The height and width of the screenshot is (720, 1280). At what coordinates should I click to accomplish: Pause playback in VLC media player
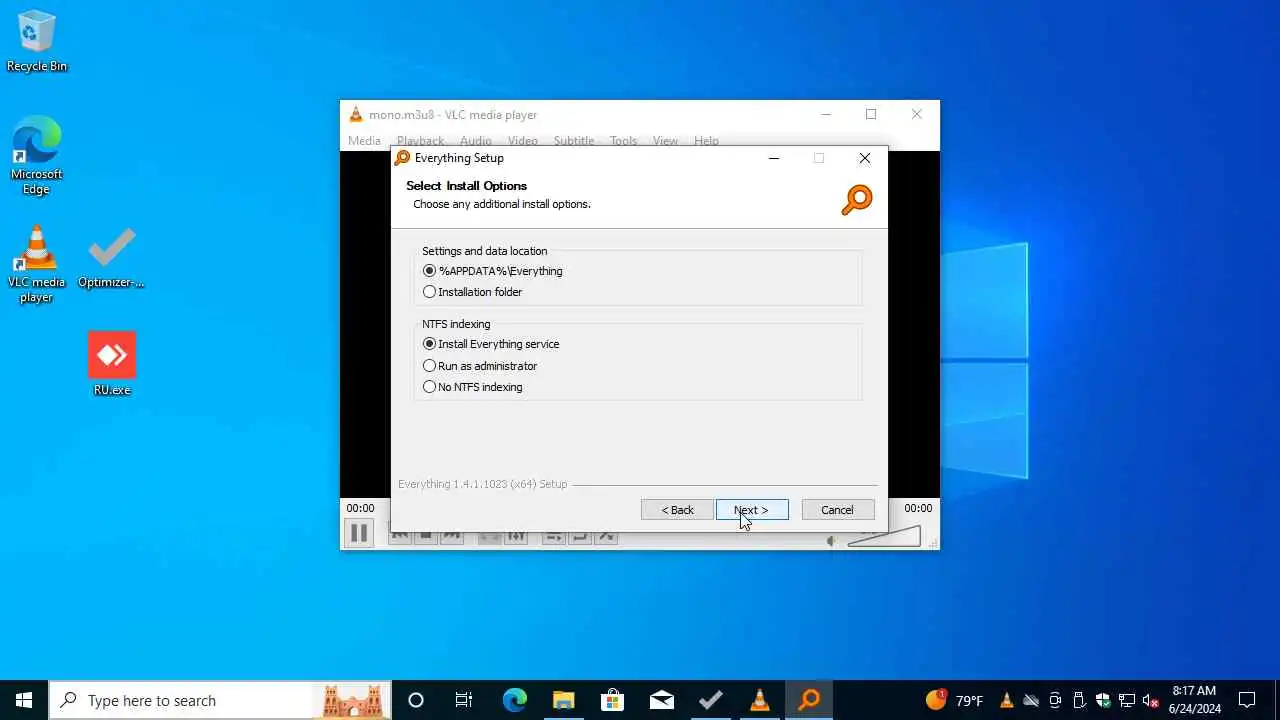pyautogui.click(x=359, y=533)
